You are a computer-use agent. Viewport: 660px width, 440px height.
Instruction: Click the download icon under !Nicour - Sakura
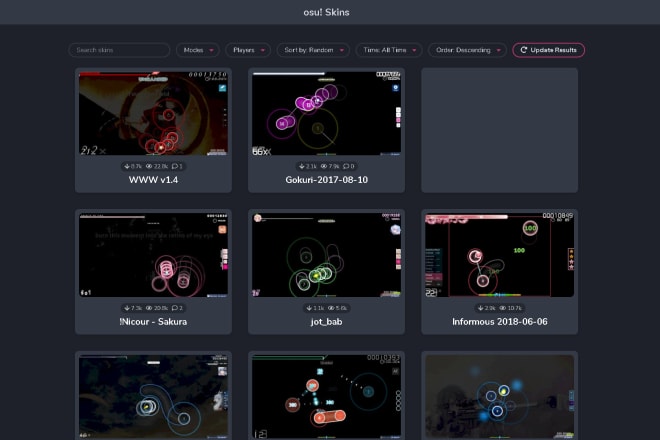[127, 308]
